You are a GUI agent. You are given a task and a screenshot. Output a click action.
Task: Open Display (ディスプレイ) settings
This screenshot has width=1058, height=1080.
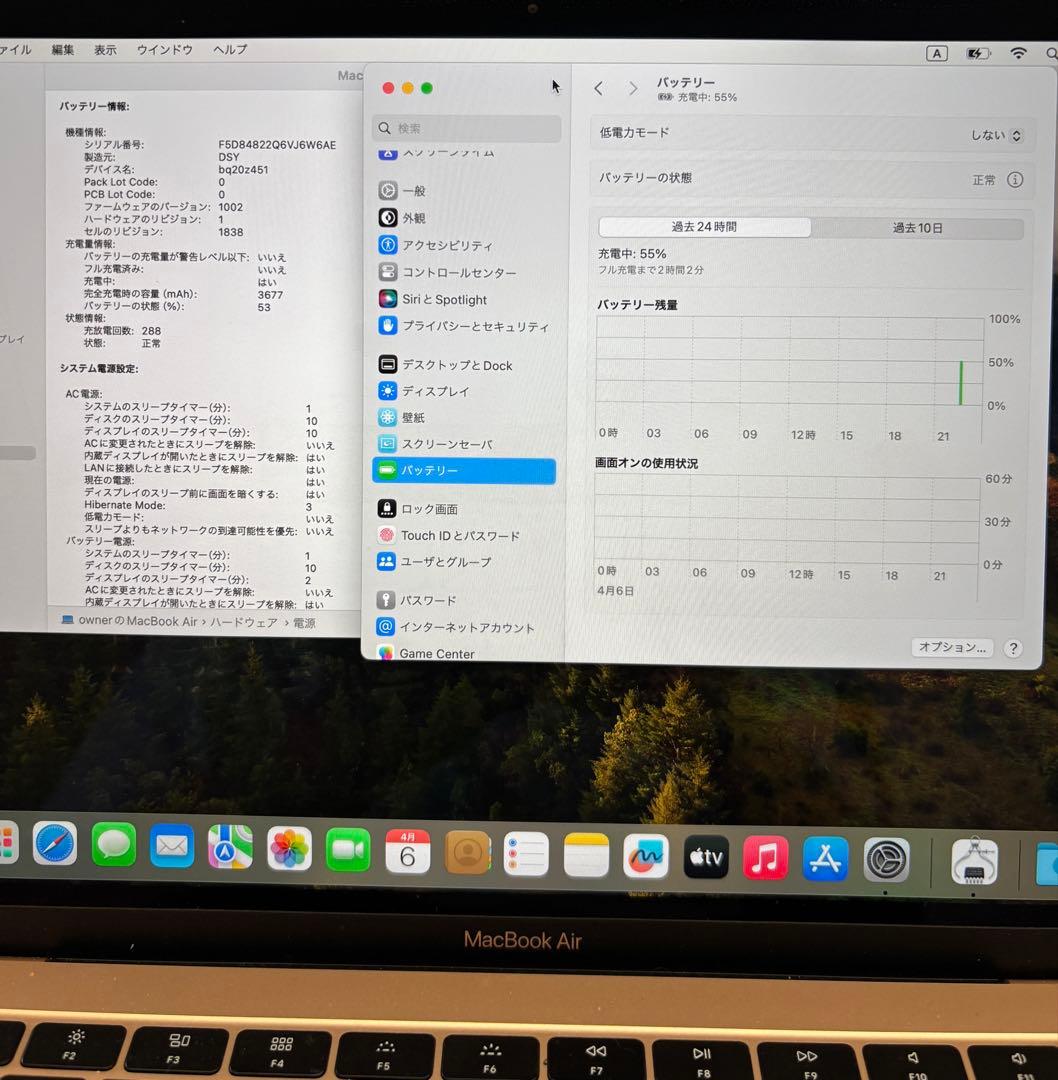pyautogui.click(x=424, y=391)
